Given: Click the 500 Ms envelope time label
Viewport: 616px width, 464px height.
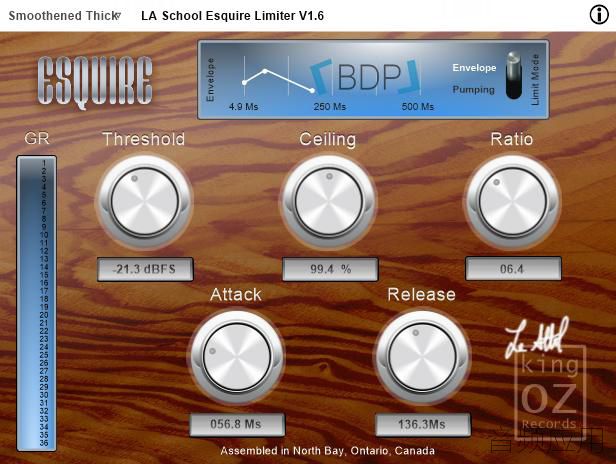Looking at the screenshot, I should pyautogui.click(x=418, y=106).
